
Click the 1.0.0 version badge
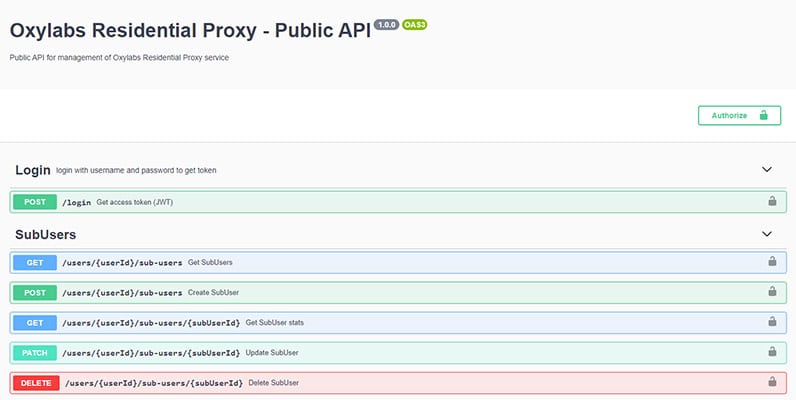386,24
